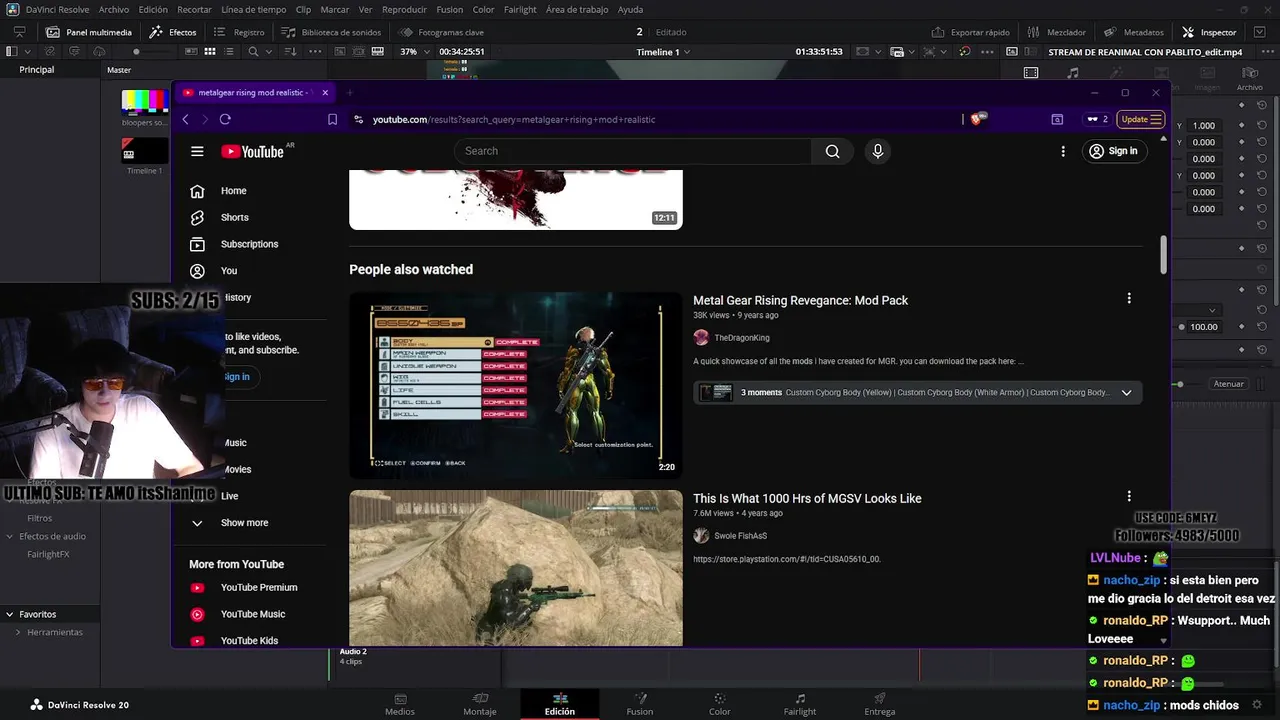
Task: Open the viewer zoom 37% dropdown
Action: point(413,51)
